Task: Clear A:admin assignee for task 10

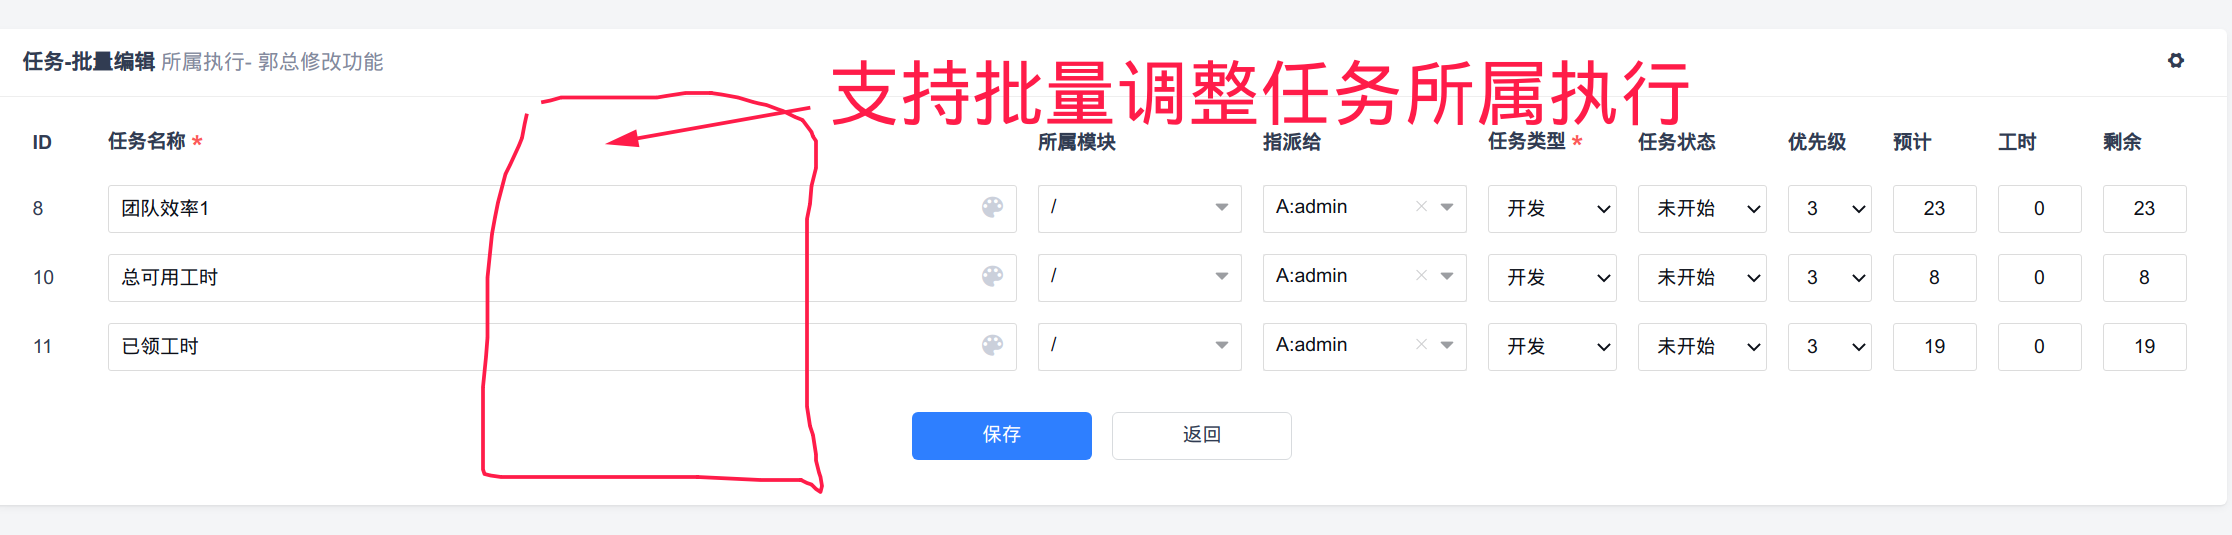Action: [x=1421, y=276]
